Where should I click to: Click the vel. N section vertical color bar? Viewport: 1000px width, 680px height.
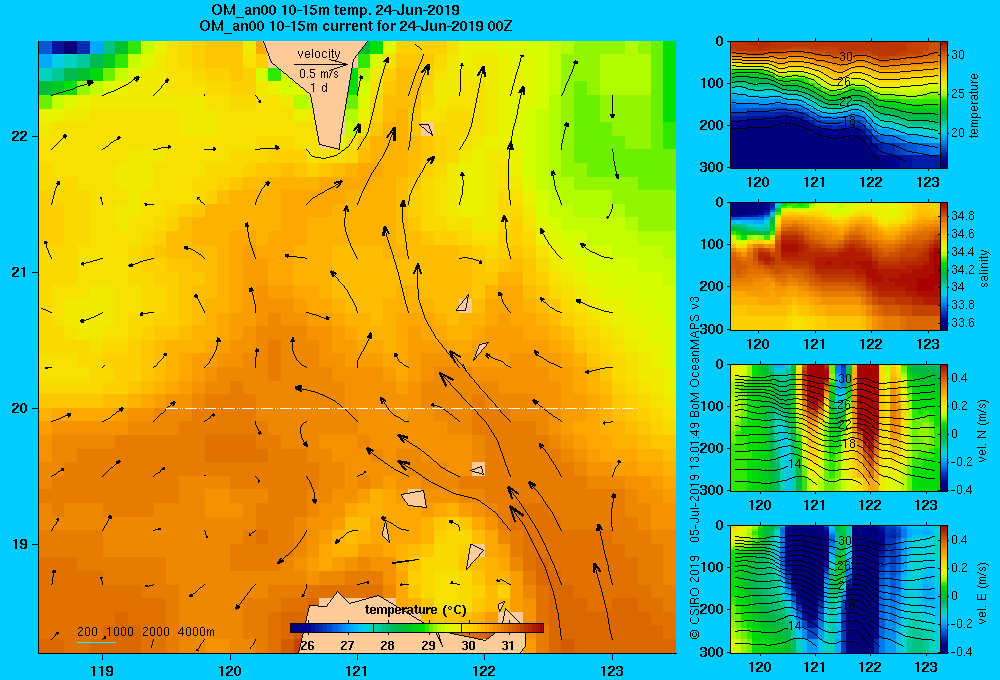(x=944, y=427)
